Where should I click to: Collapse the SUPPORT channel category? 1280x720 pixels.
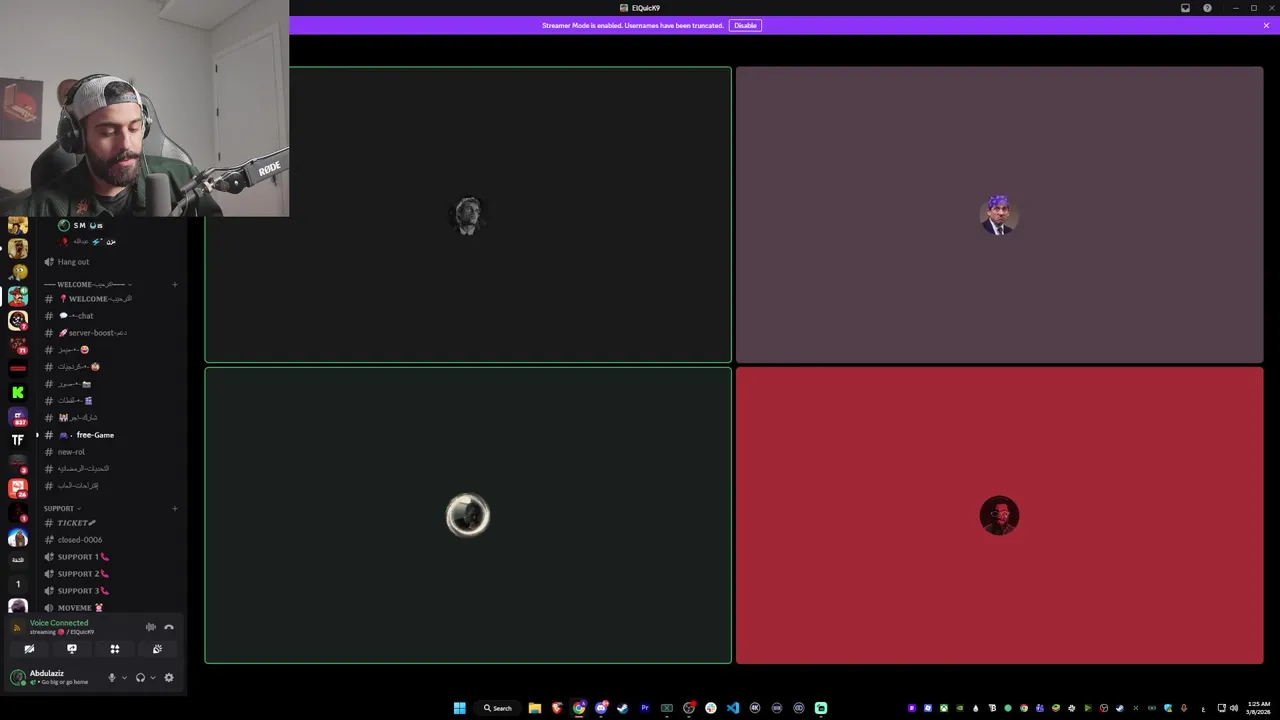[x=62, y=508]
